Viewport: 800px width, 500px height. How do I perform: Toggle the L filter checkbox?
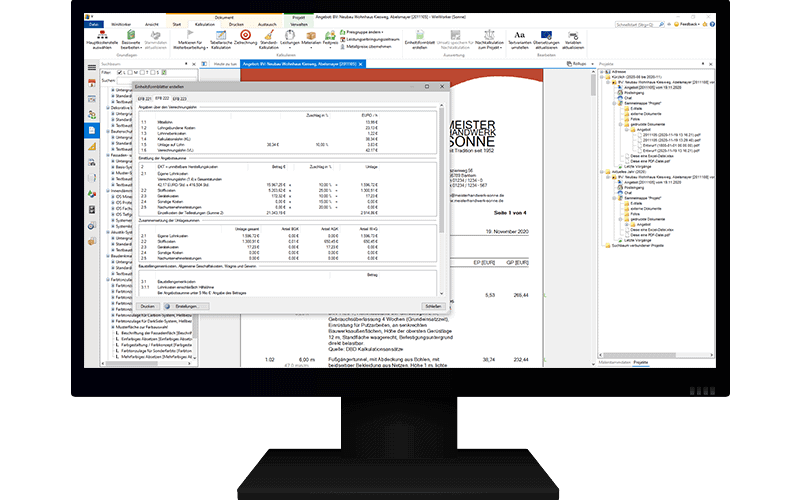coord(119,72)
